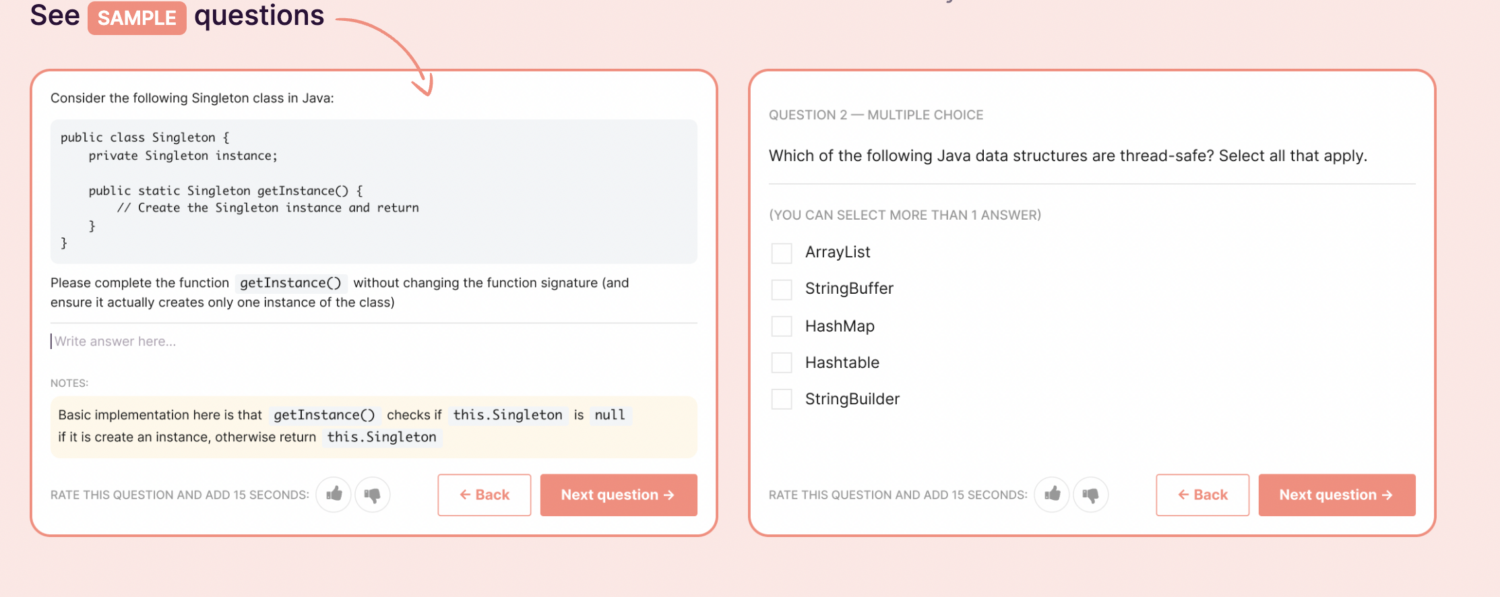The image size is (1500, 597).
Task: Mark Hashtable as thread-safe
Action: point(781,362)
